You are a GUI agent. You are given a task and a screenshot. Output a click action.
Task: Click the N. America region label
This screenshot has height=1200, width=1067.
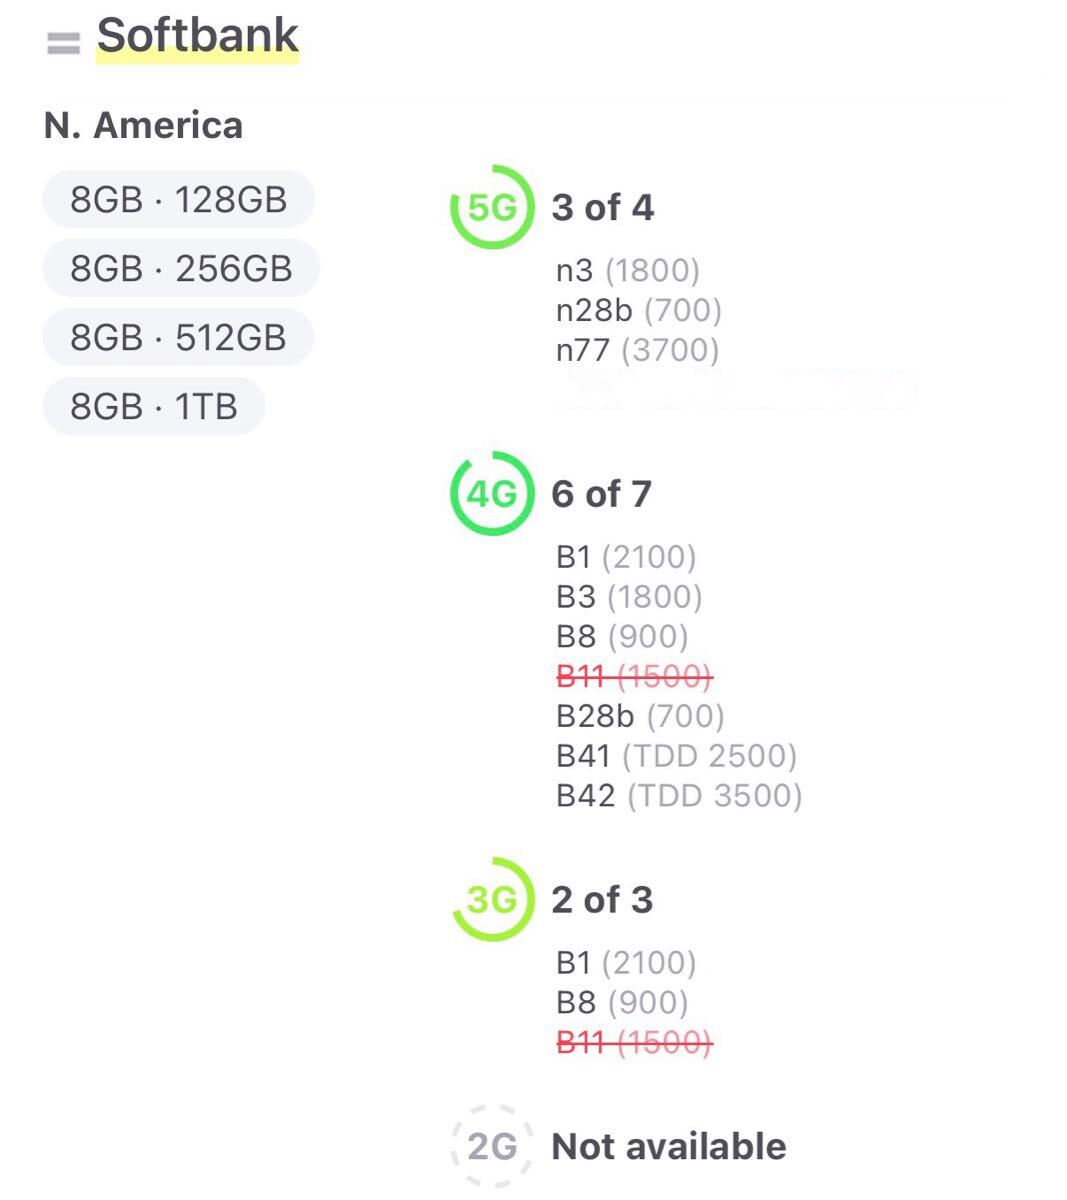tap(144, 125)
